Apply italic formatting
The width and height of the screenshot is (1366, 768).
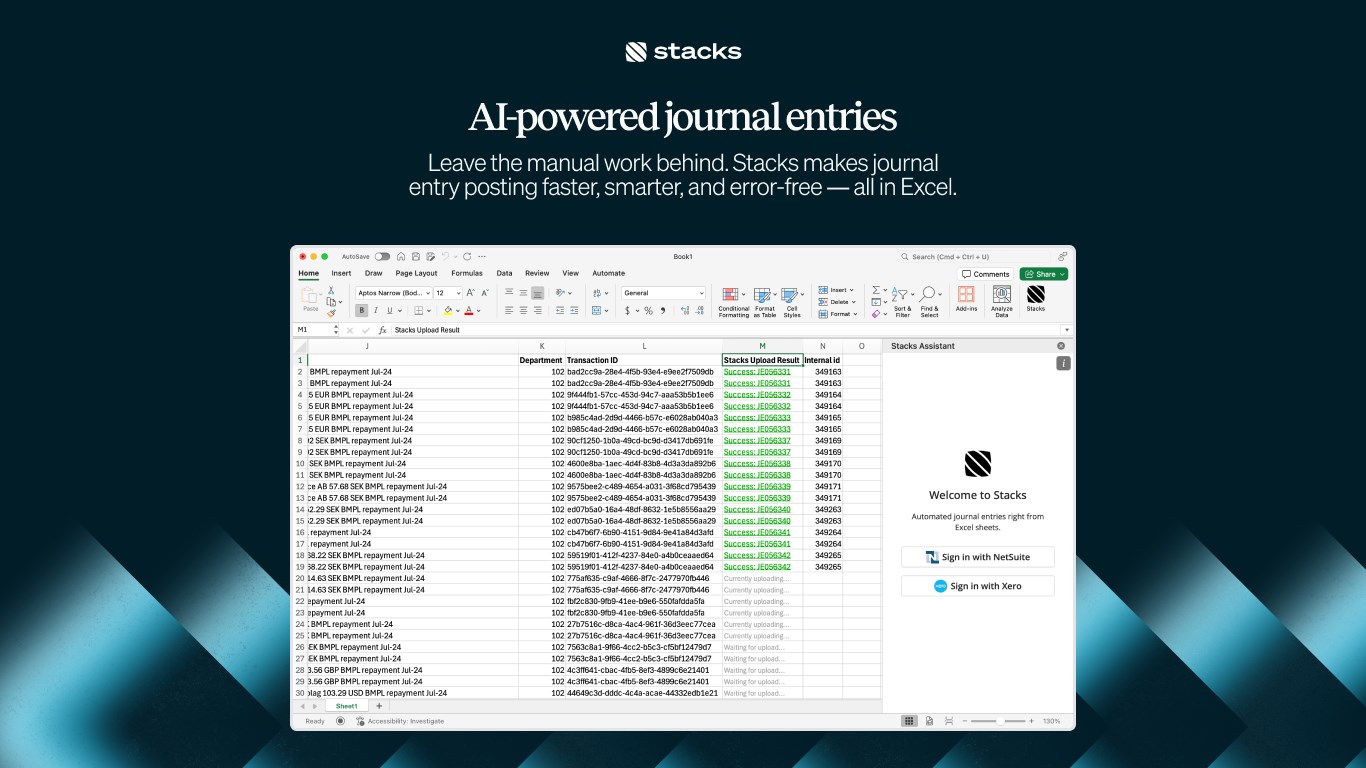[376, 311]
